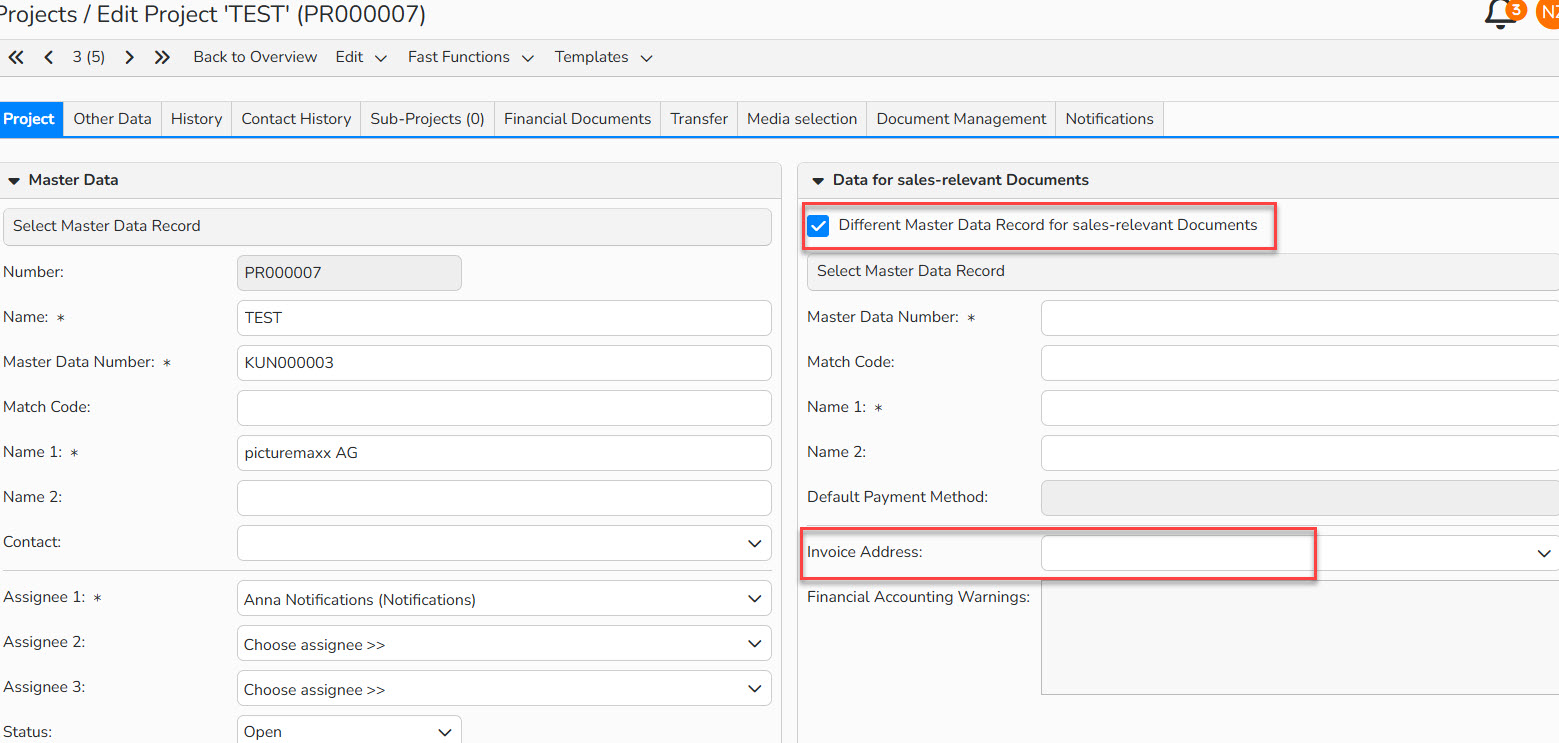Viewport: 1559px width, 743px height.
Task: Click the Match Code field in Master Data
Action: pos(504,408)
